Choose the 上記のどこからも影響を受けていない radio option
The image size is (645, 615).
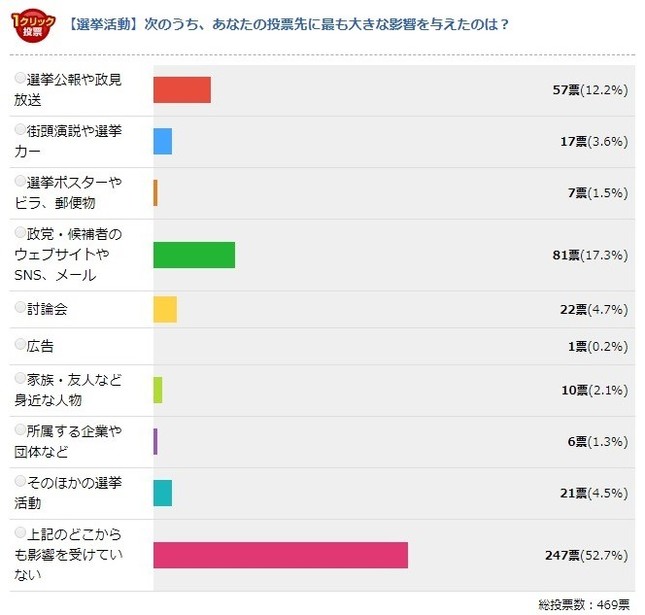(x=20, y=532)
